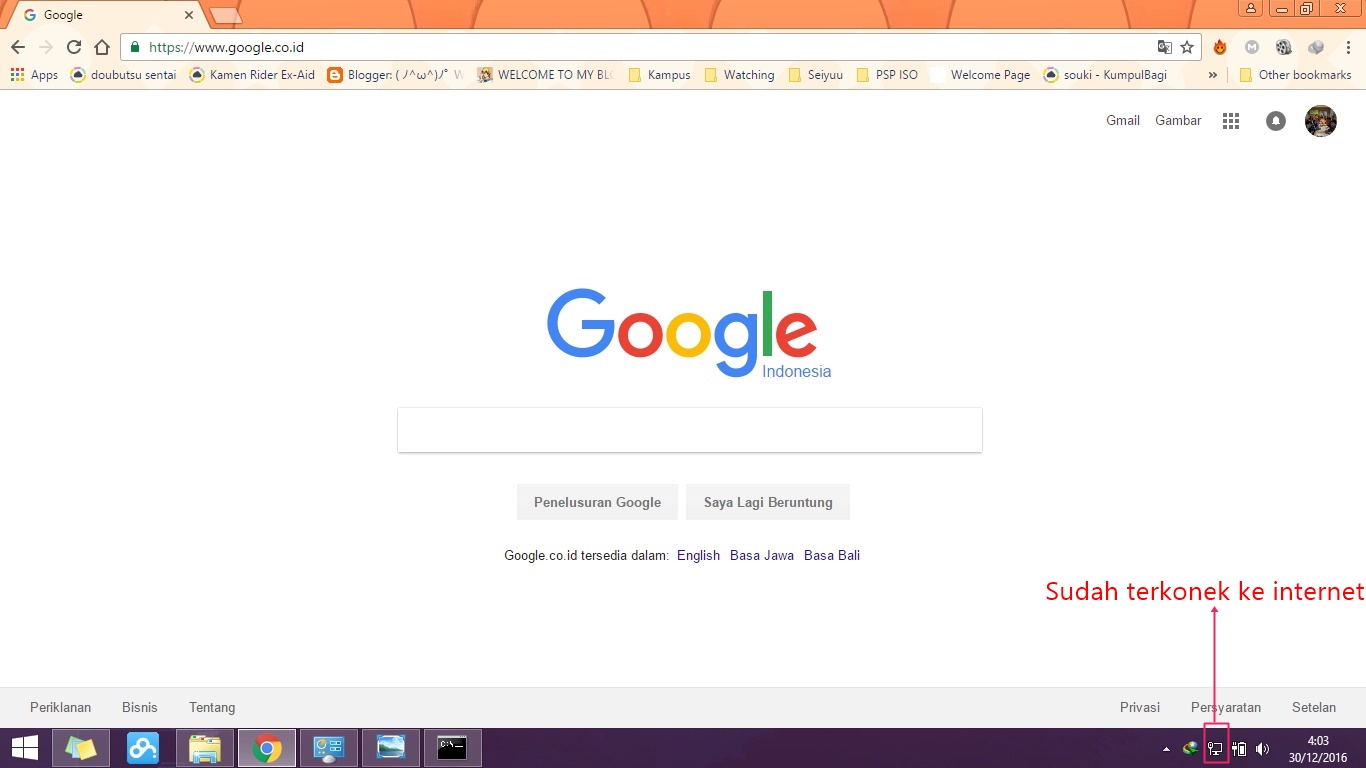Open the Periklanan footer link
Viewport: 1366px width, 768px height.
click(x=60, y=707)
